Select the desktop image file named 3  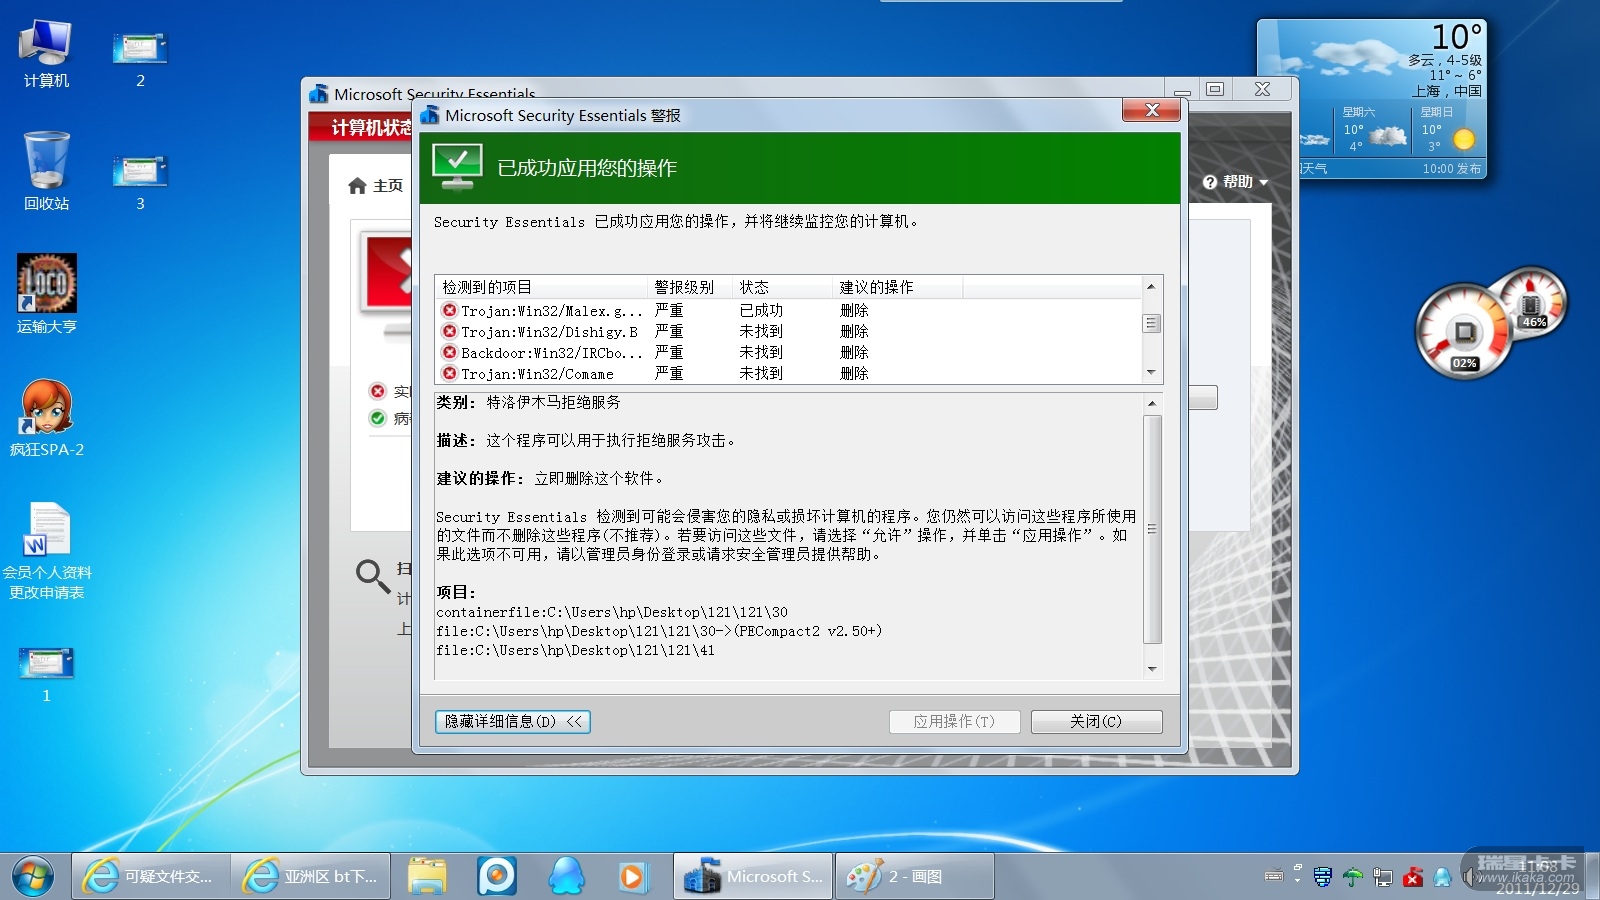(140, 182)
